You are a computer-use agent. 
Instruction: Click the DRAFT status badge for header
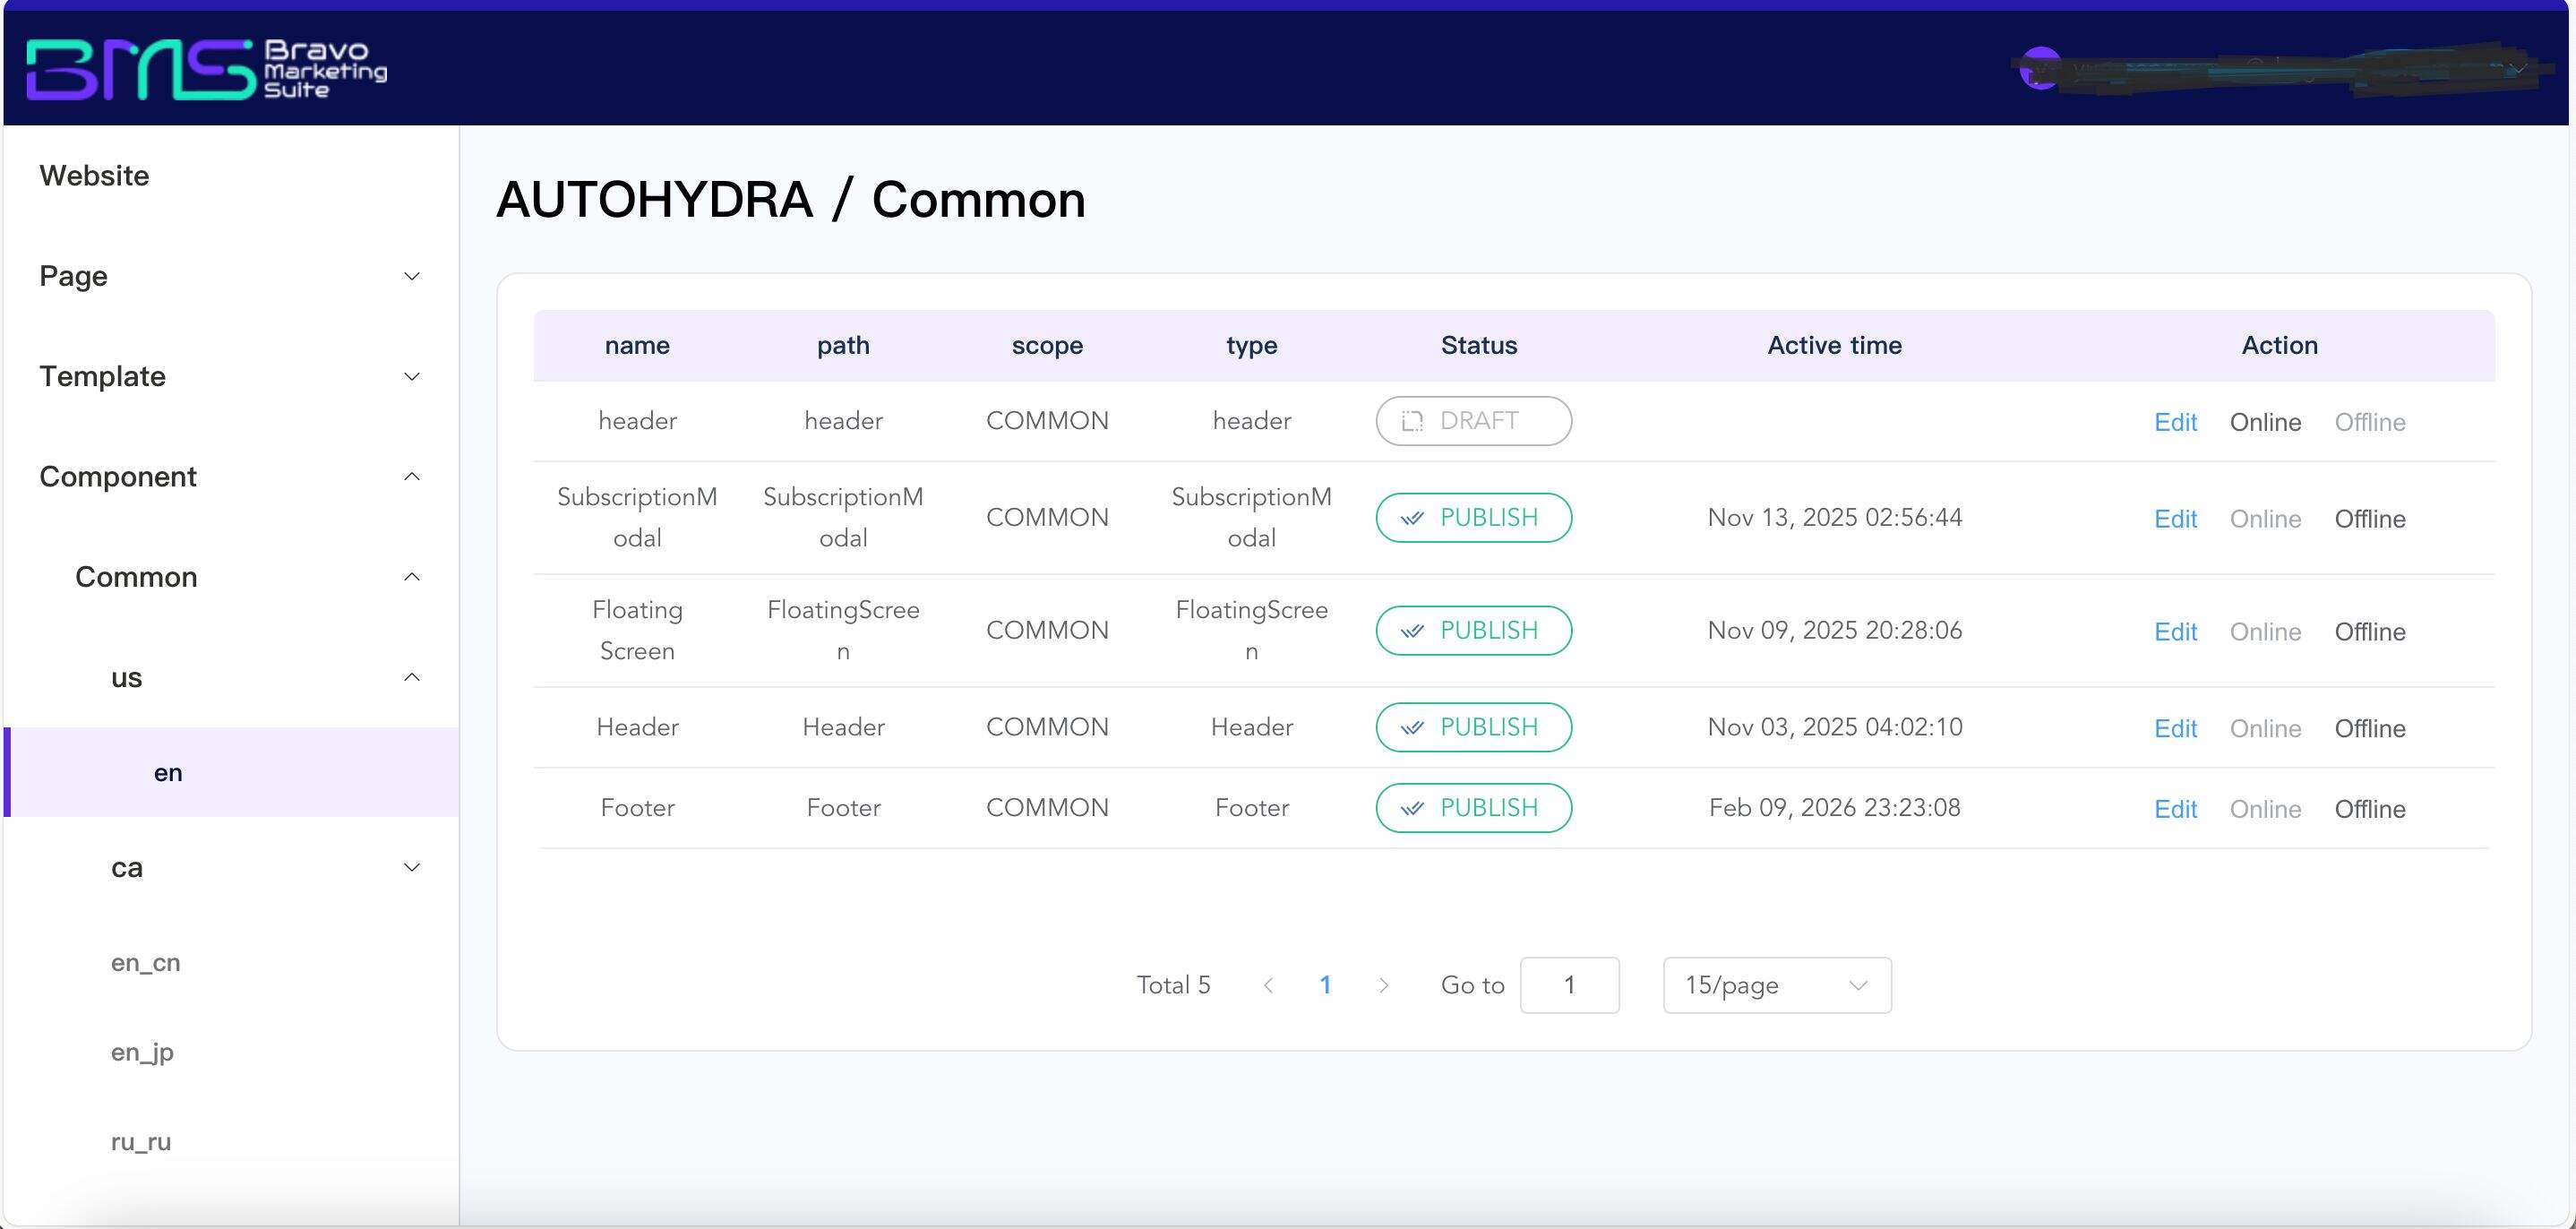(x=1473, y=421)
